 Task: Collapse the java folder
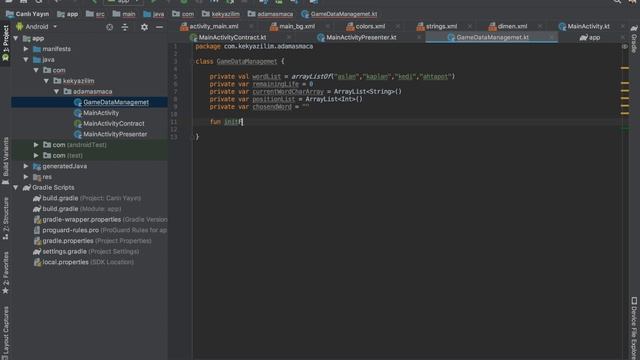pos(26,60)
